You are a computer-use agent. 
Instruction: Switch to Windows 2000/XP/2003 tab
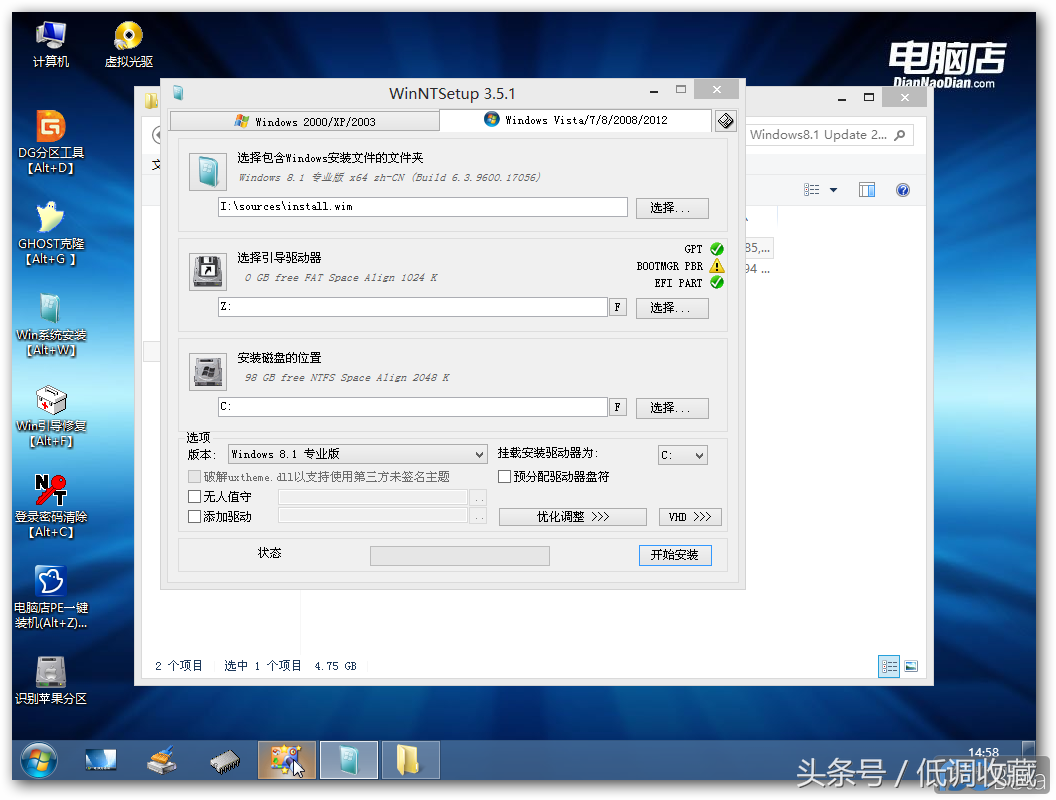tap(305, 121)
